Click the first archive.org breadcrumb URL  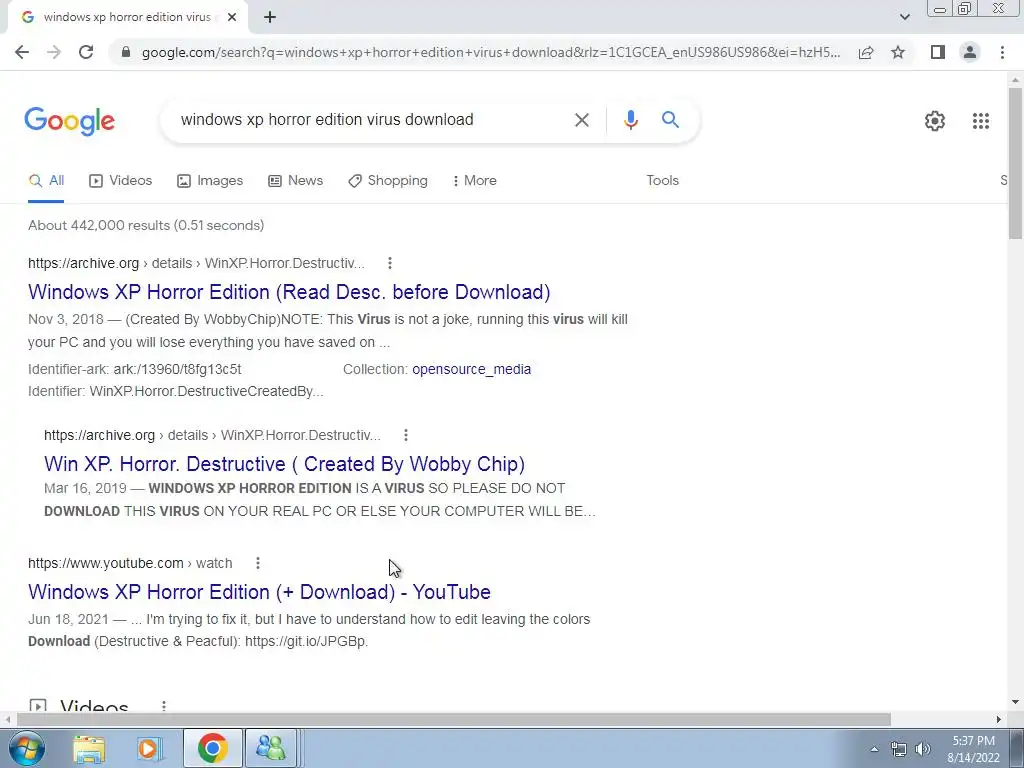(x=197, y=263)
